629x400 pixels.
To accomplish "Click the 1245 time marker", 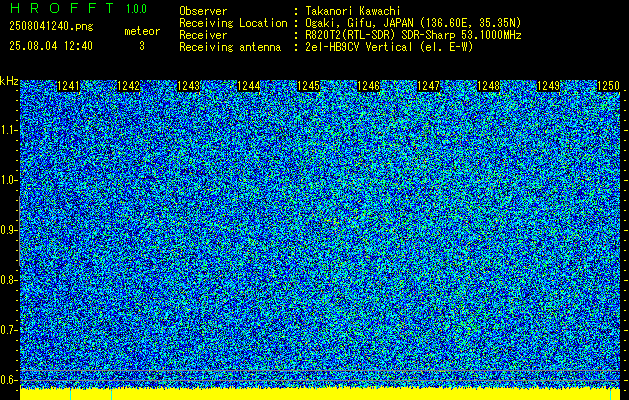I will 308,86.
